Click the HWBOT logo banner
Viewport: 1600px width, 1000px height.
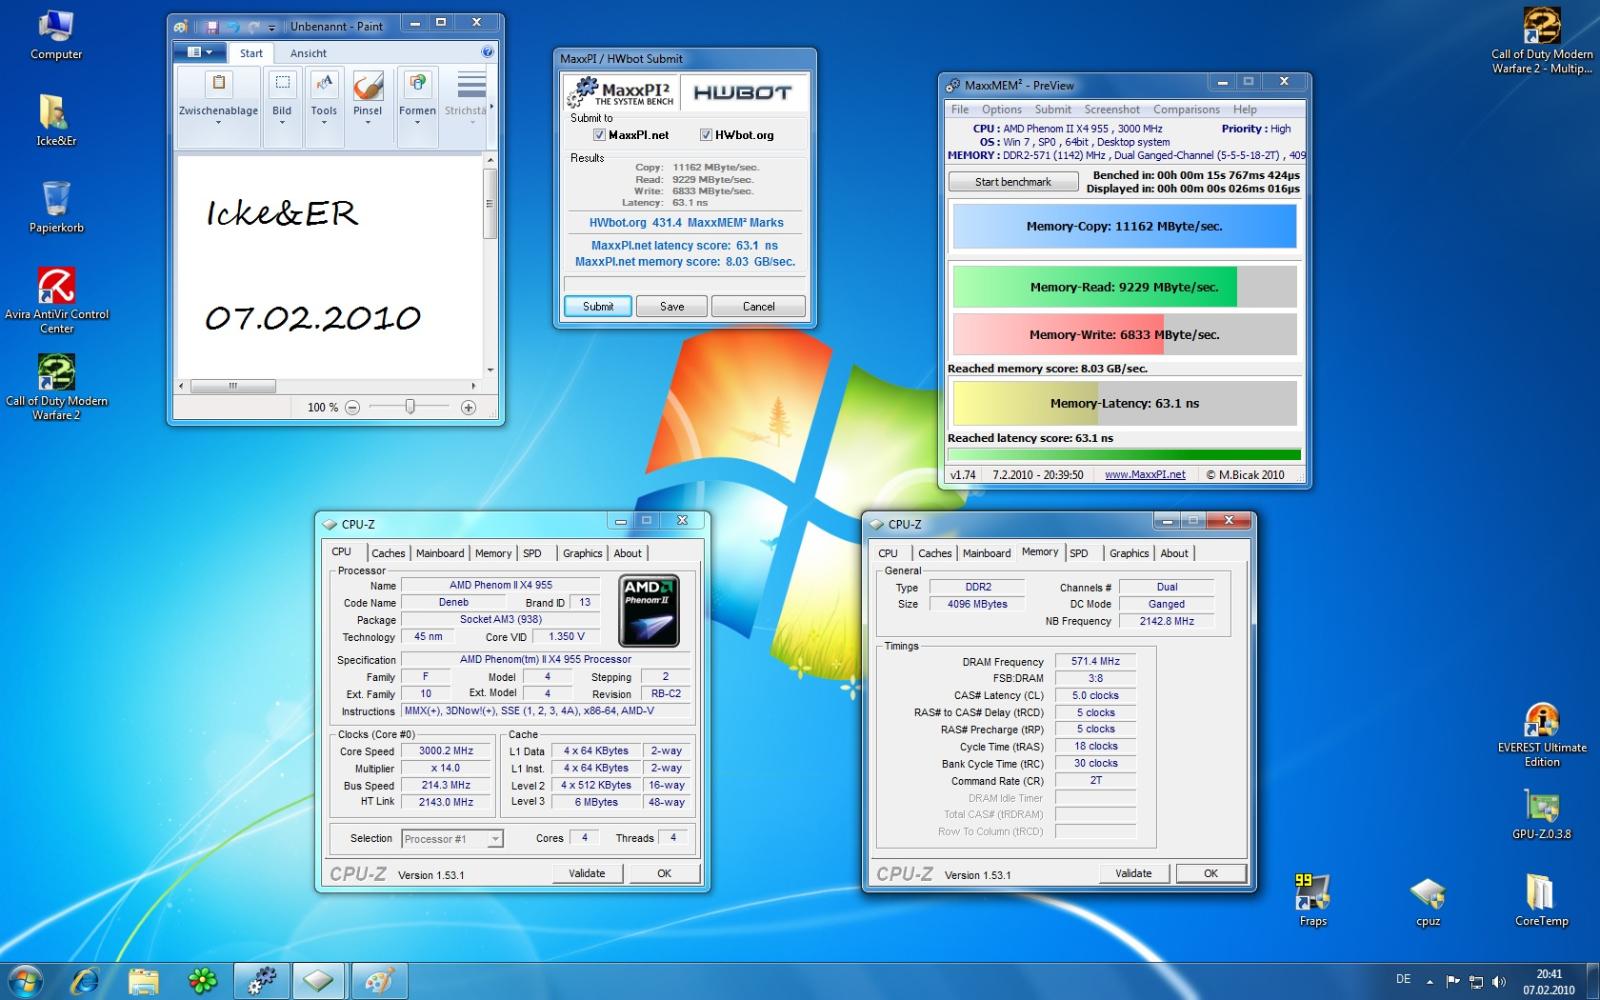742,92
